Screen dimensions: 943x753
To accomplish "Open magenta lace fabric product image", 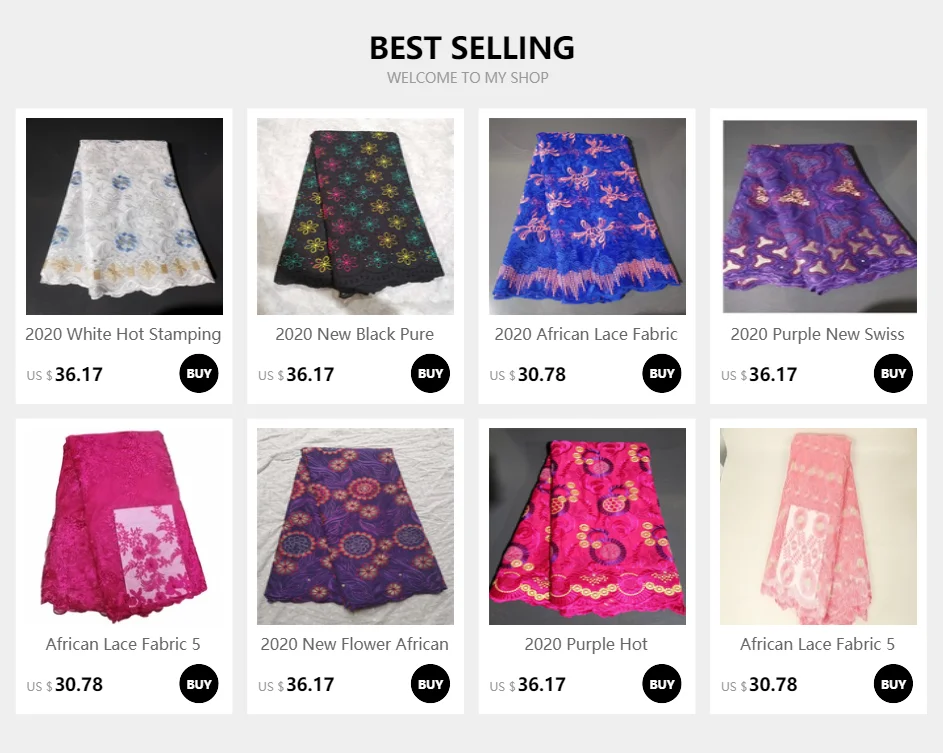I will pos(124,526).
